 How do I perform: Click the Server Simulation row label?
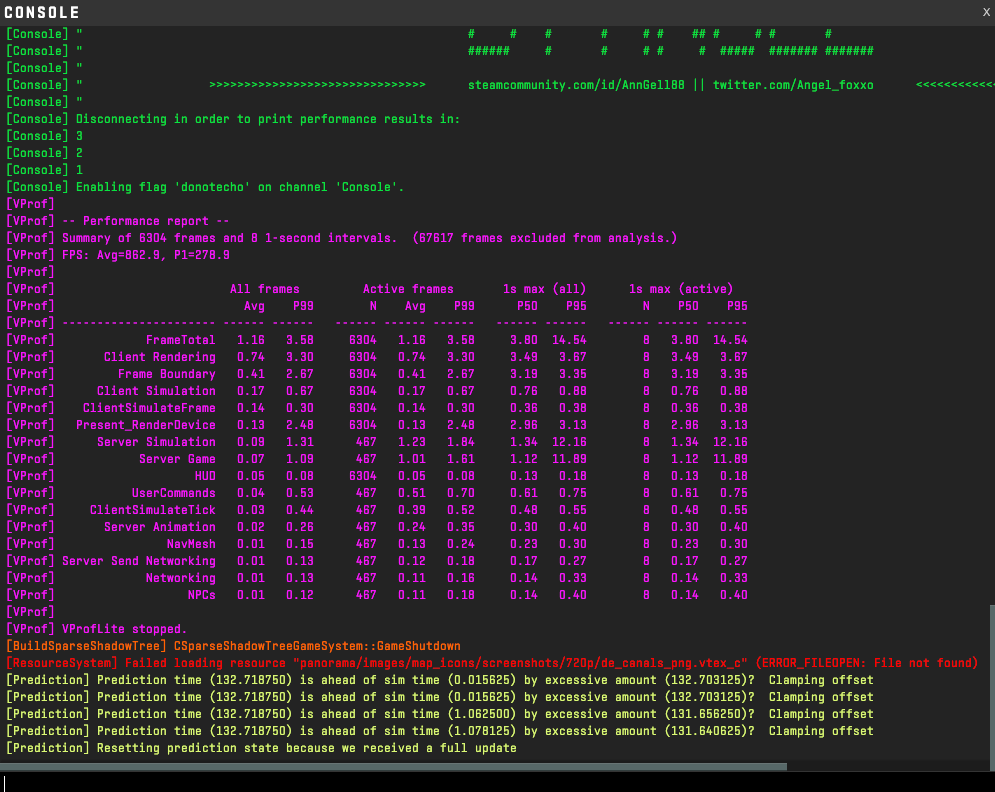tap(156, 442)
